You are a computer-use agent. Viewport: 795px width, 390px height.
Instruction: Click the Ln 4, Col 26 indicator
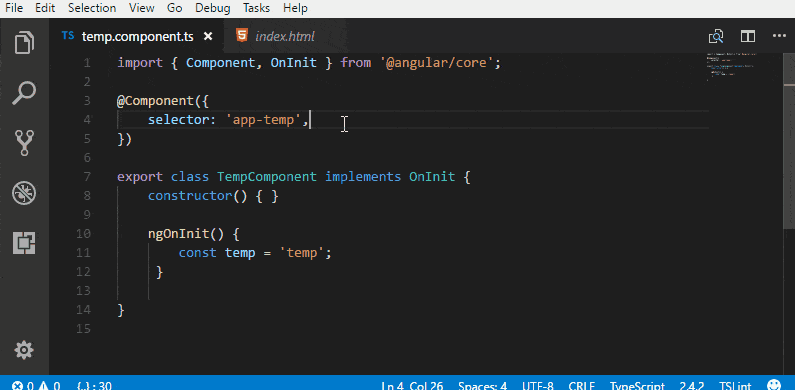(412, 386)
